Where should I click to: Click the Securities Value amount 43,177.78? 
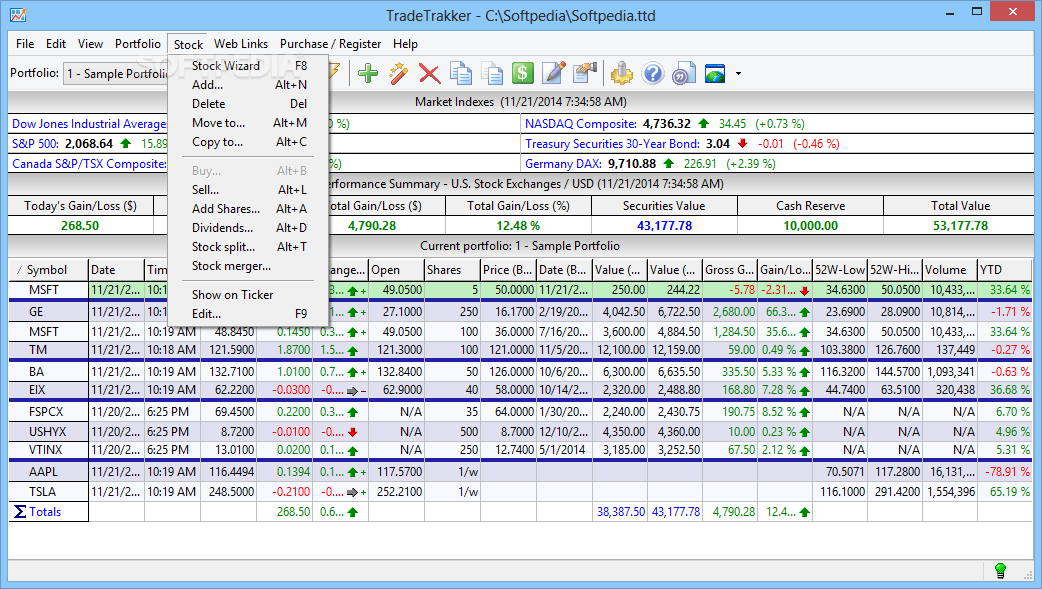tap(665, 225)
